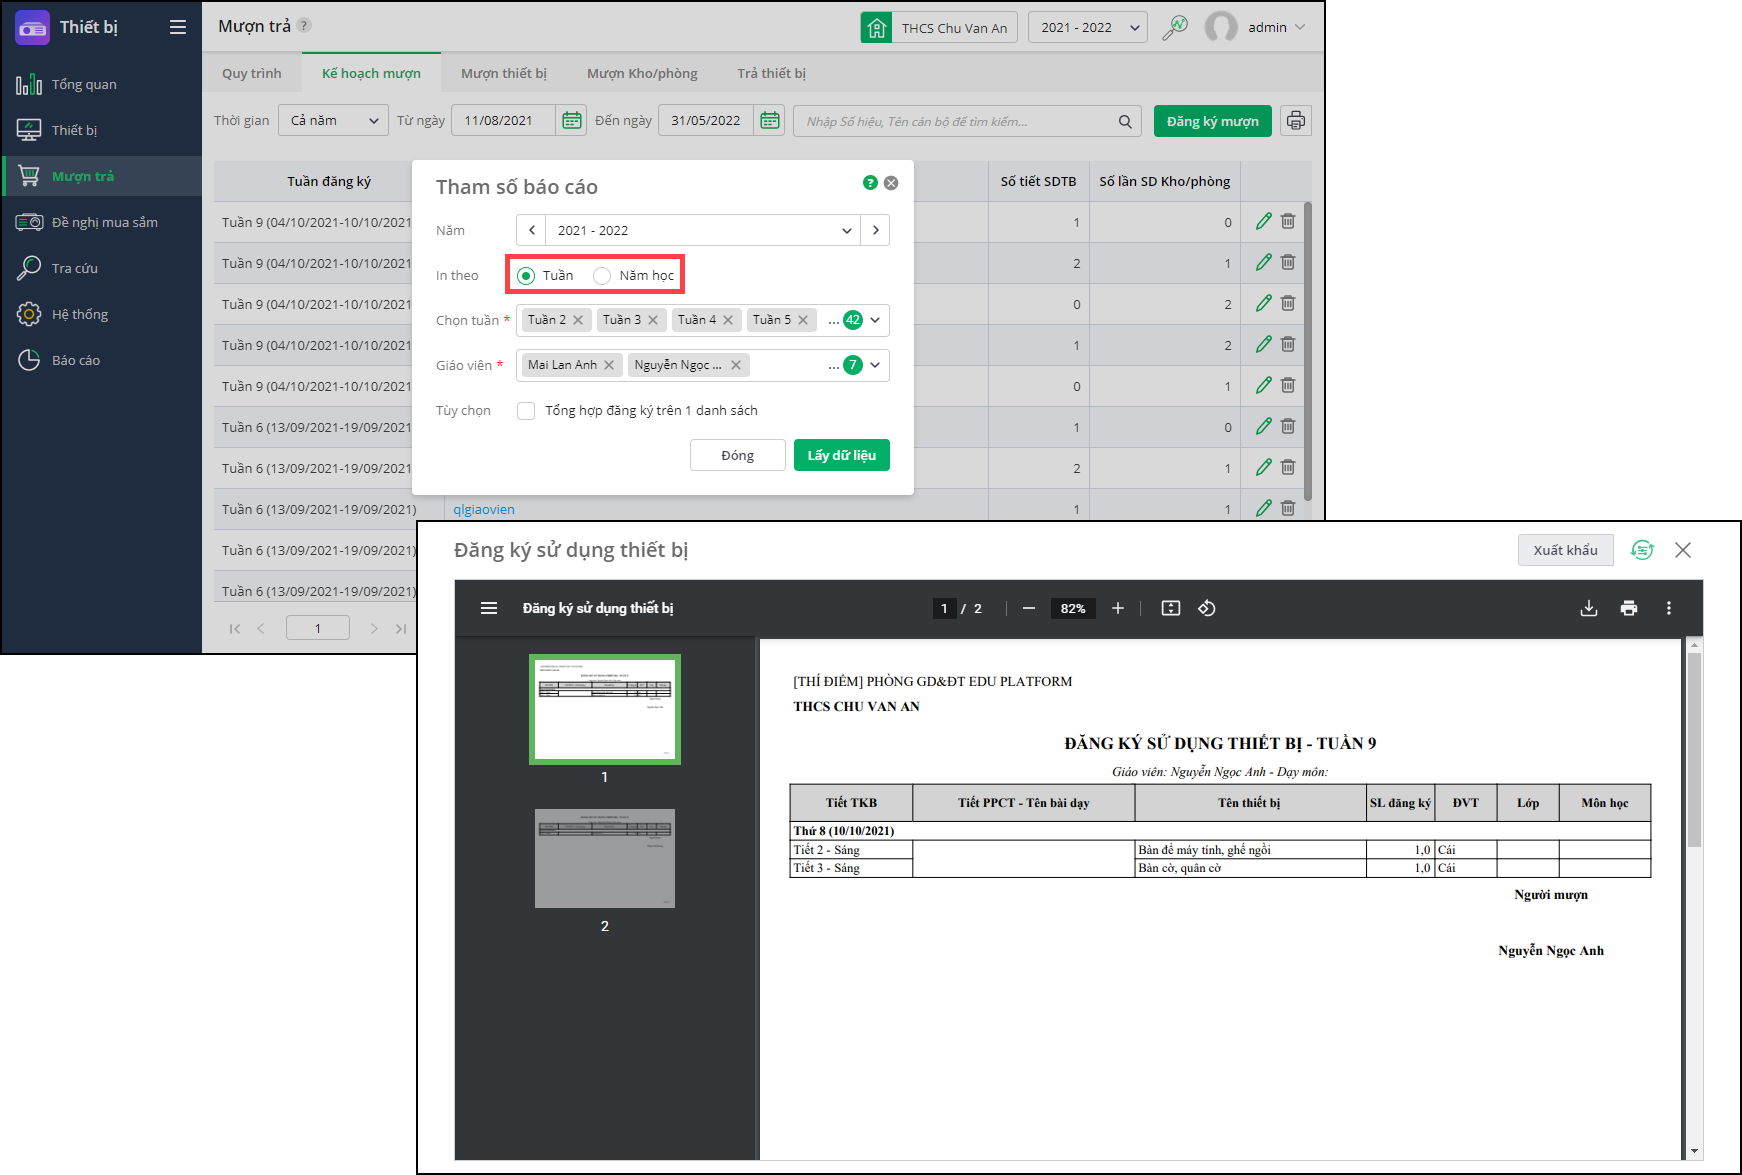Click the edit pencil icon in first row
Viewport: 1742px width, 1175px height.
(1264, 221)
